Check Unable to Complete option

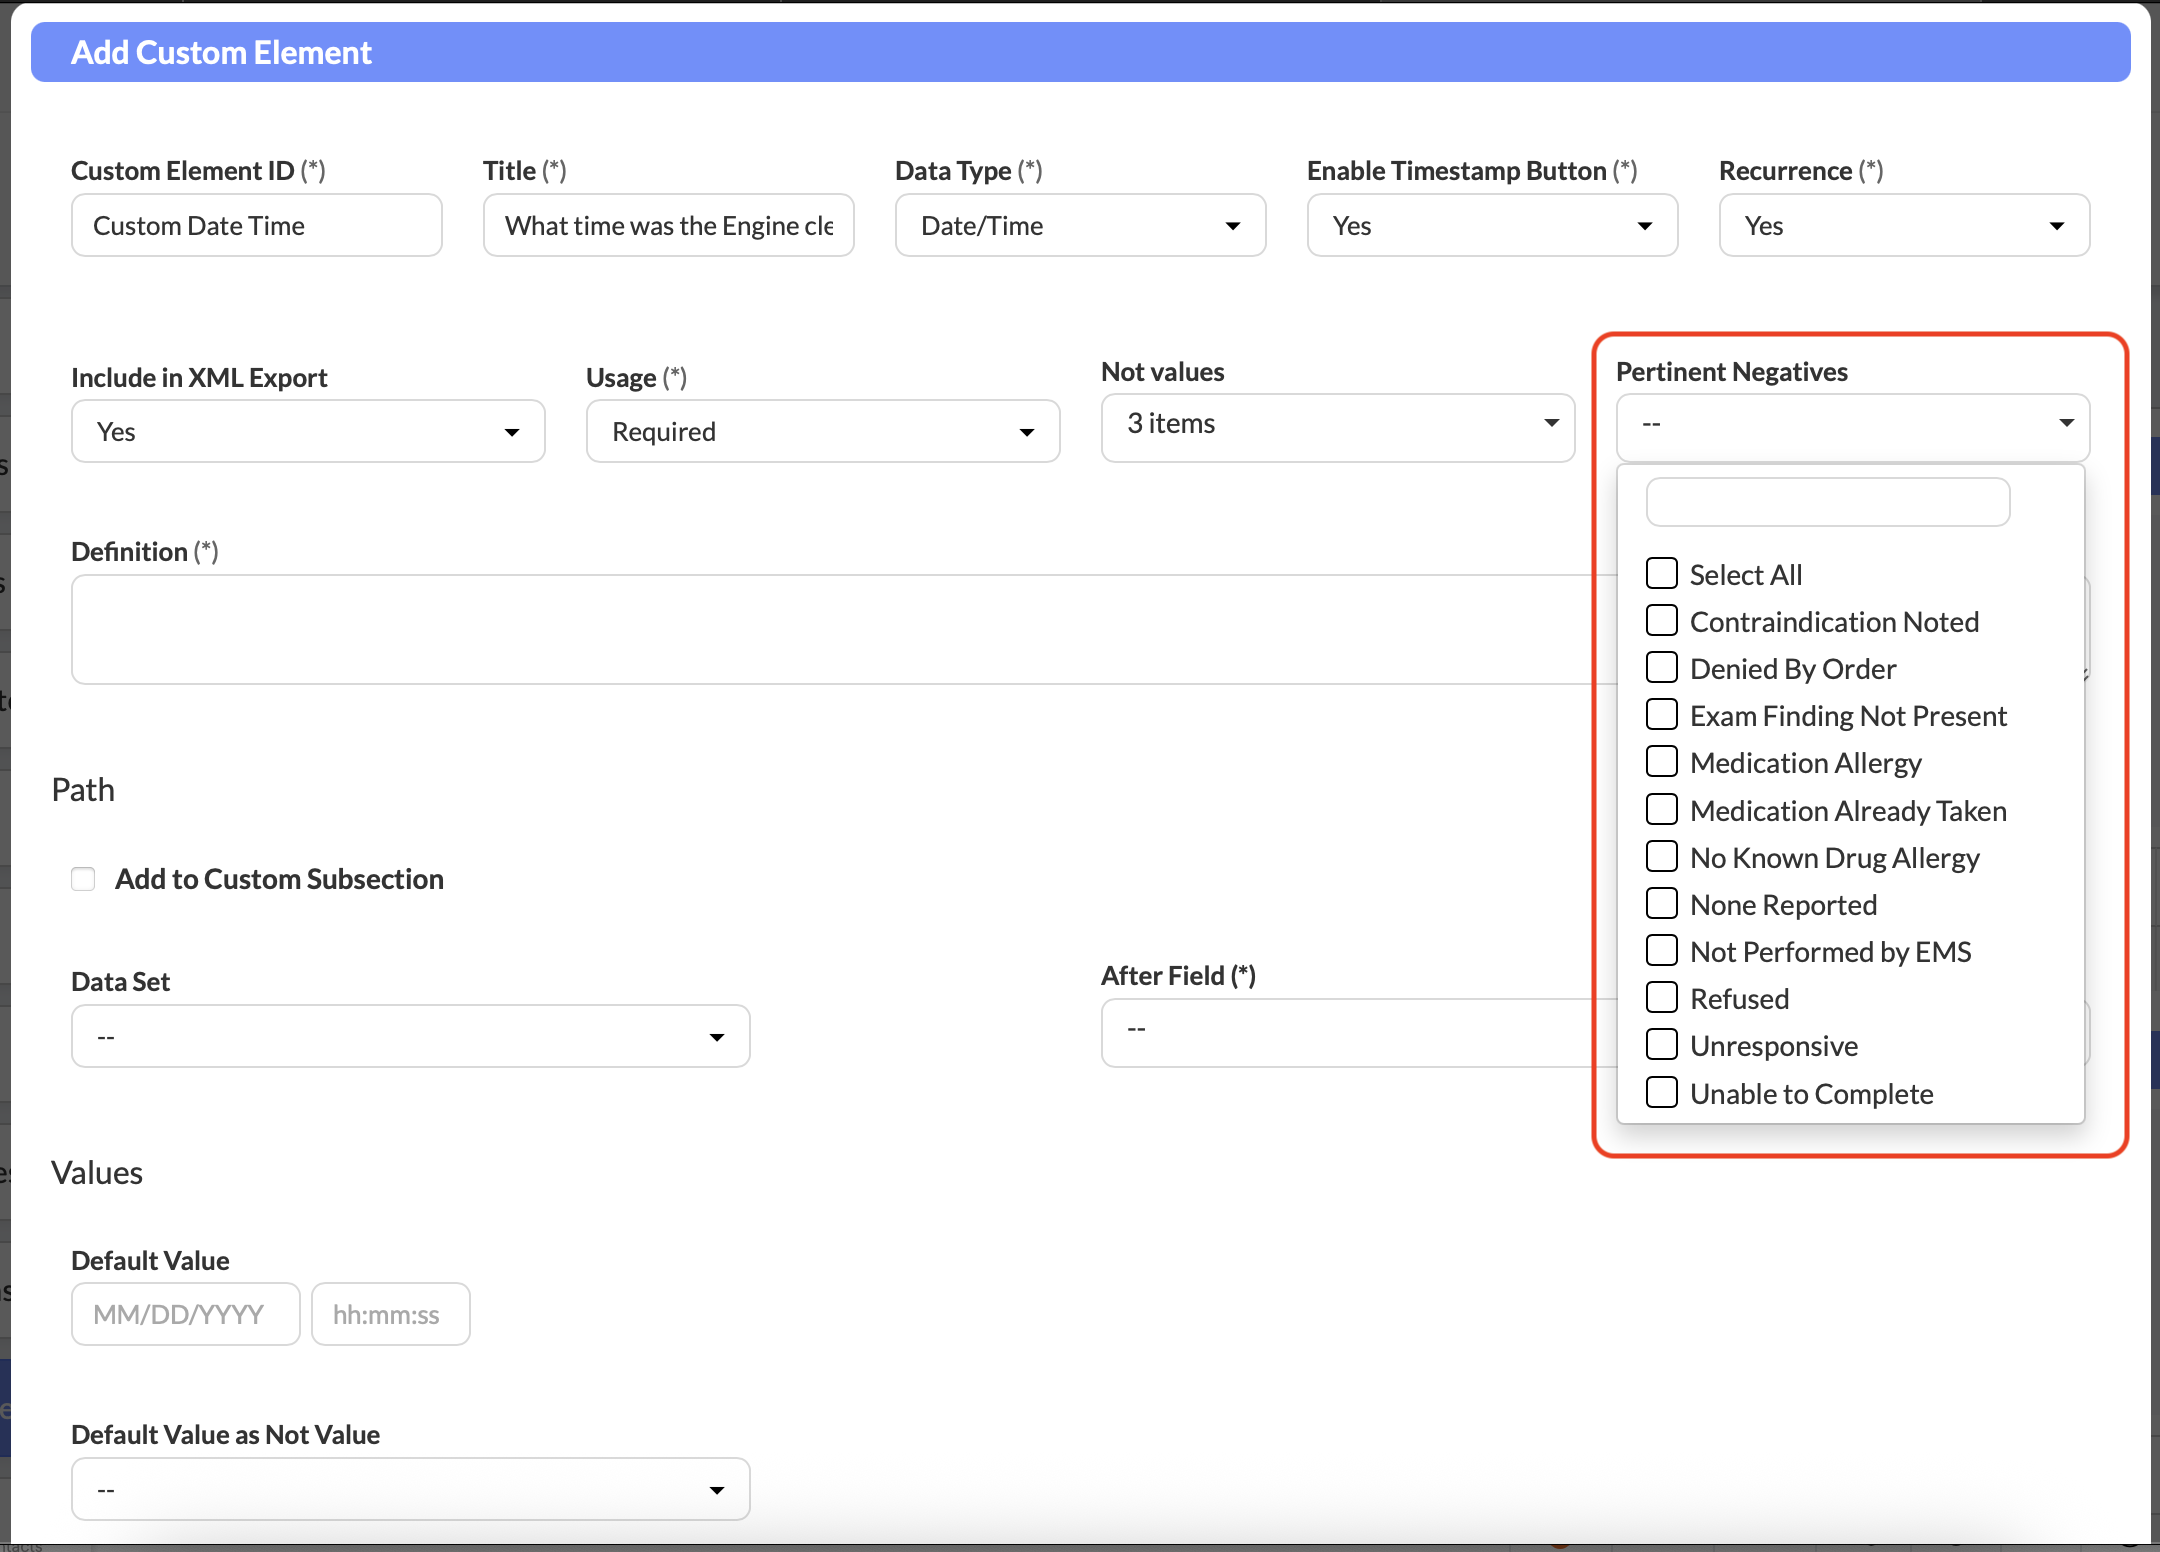coord(1662,1093)
